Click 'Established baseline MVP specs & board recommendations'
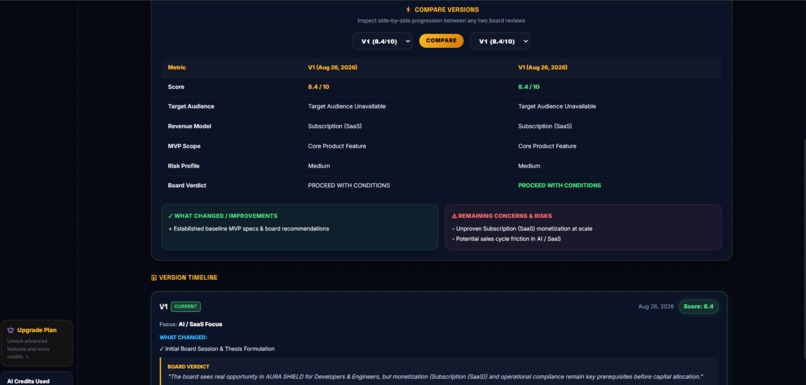Screen dimensions: 806x385 [251, 229]
